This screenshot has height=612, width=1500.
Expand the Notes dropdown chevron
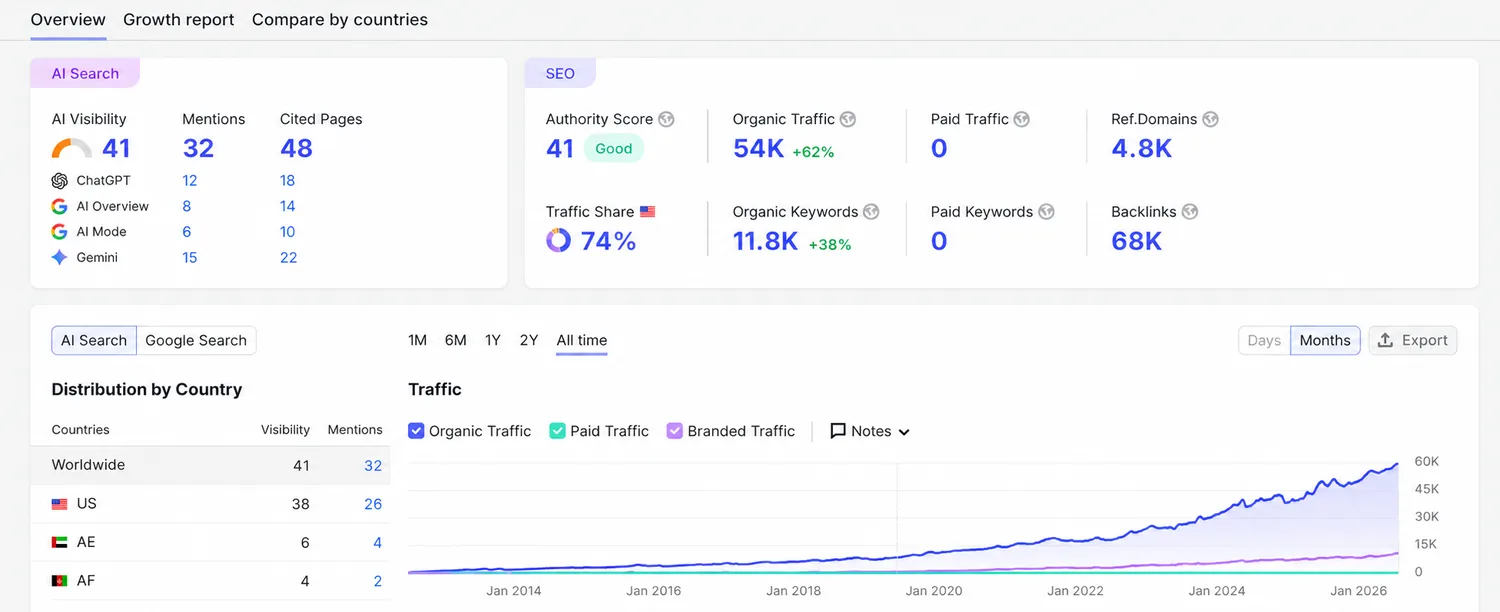(904, 432)
